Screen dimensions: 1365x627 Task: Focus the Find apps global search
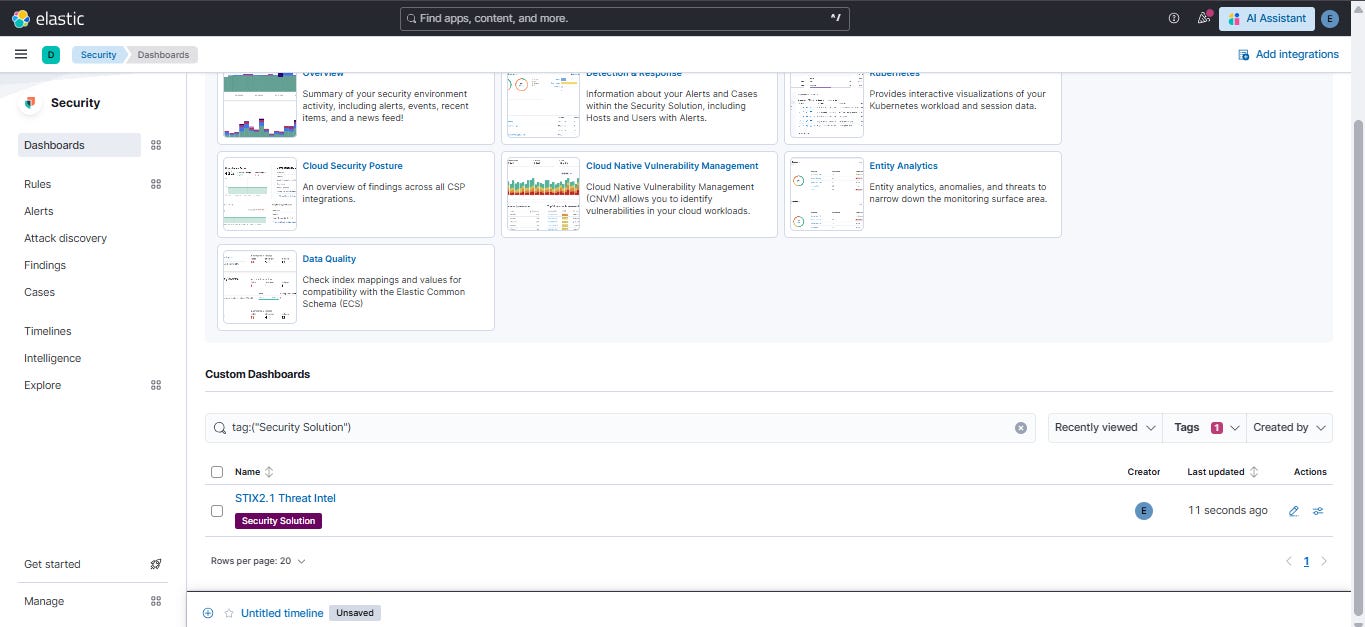coord(625,18)
